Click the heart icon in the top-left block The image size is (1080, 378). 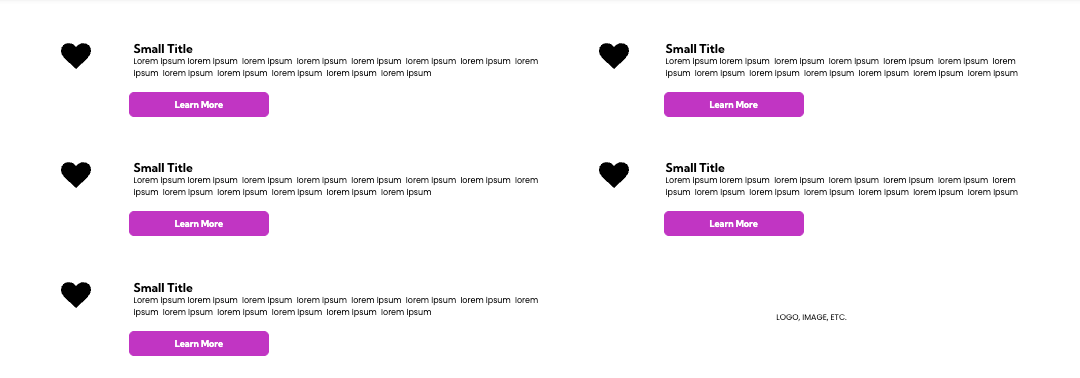[76, 56]
